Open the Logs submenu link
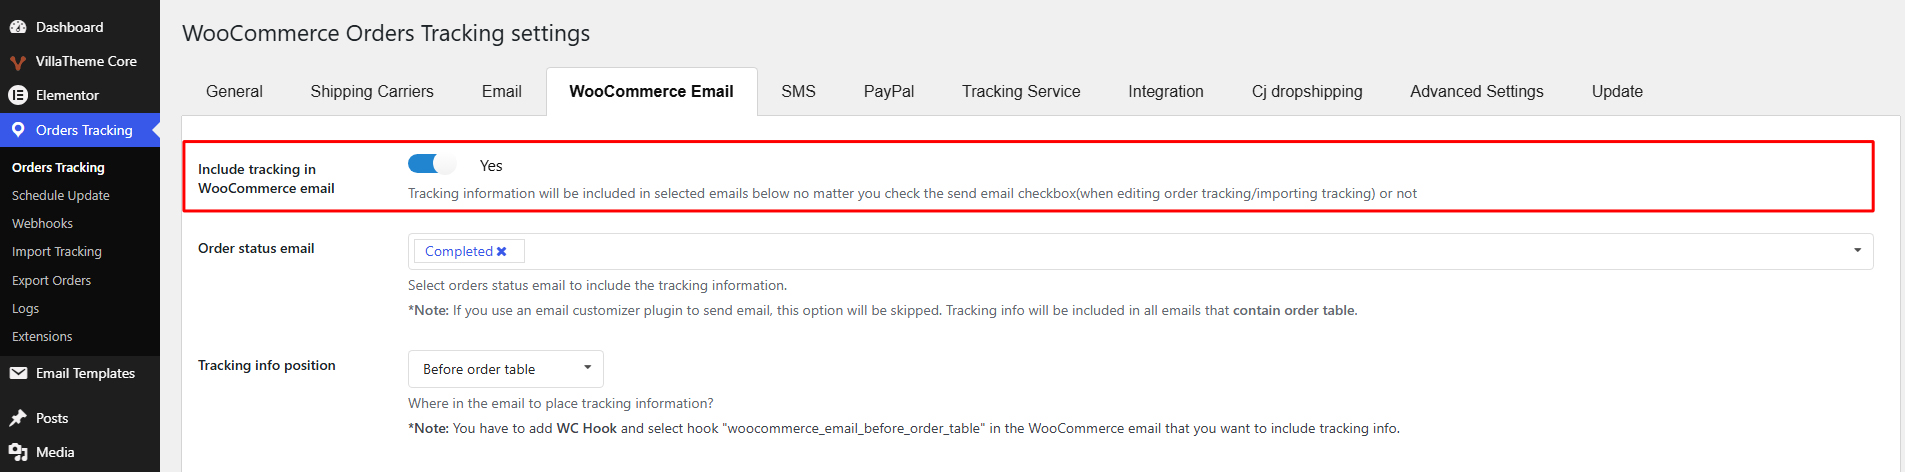 point(25,309)
